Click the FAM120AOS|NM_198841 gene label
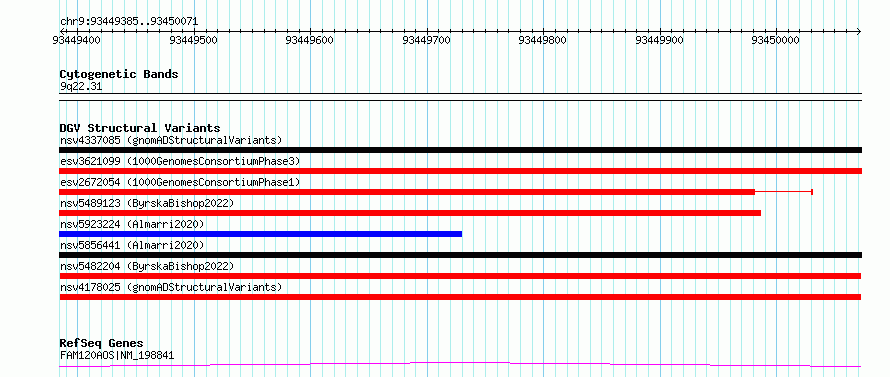Viewport: 890px width, 377px height. click(x=117, y=356)
